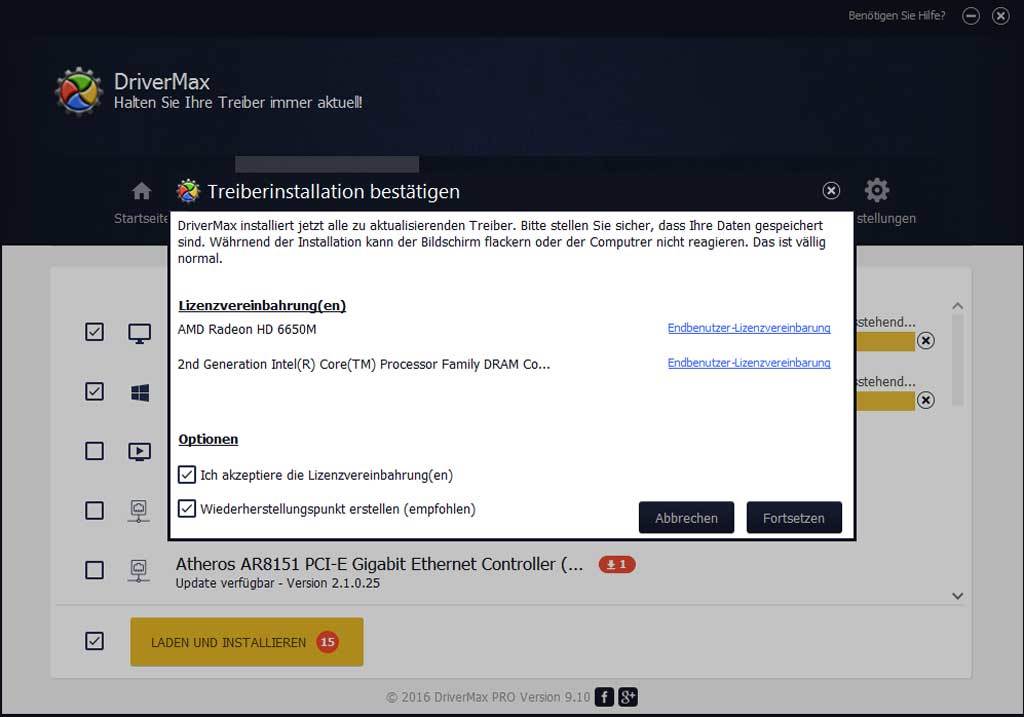Screen dimensions: 1024x717
Task: Click the 15 count badge
Action: click(327, 642)
